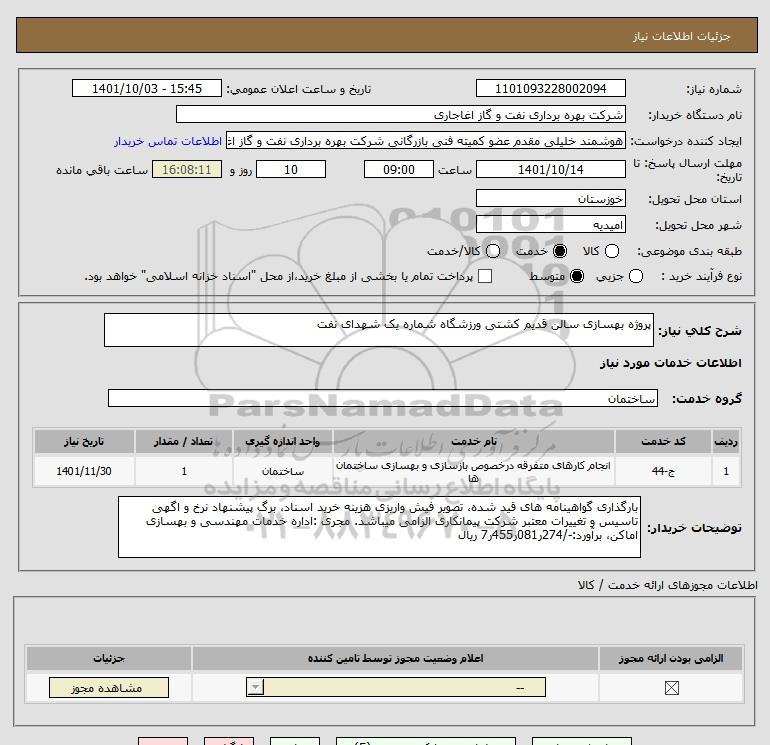Open the اطلاعات تماس خریدار link
This screenshot has height=745, width=770.
click(x=168, y=141)
